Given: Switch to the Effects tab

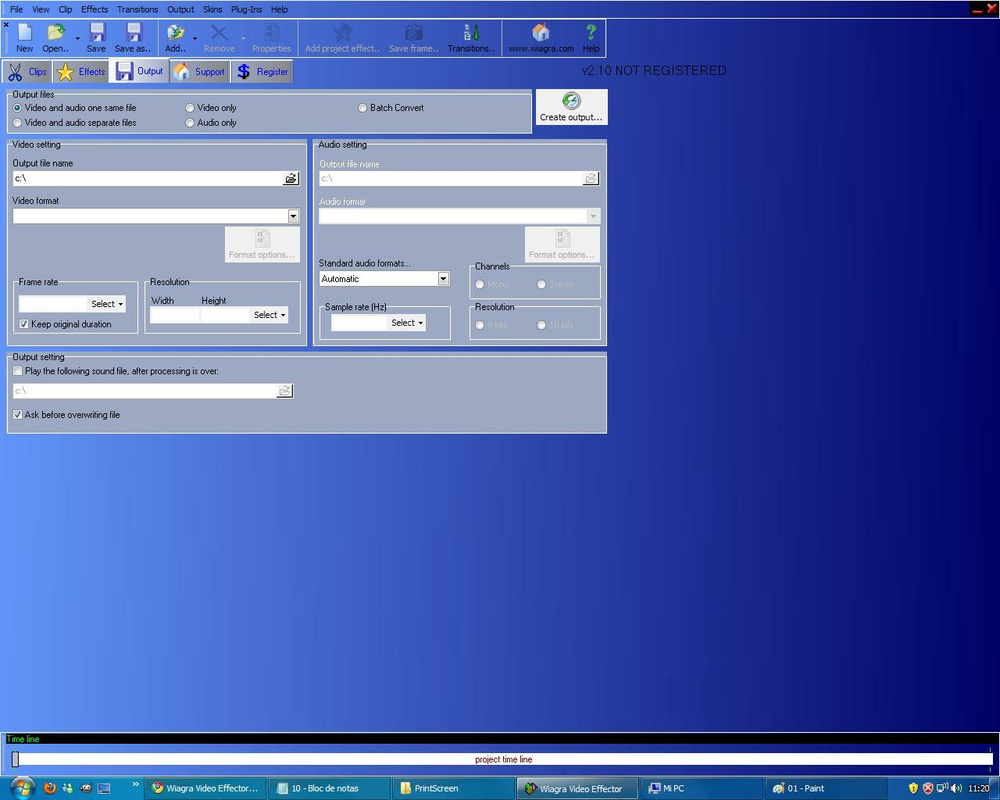Looking at the screenshot, I should point(81,71).
